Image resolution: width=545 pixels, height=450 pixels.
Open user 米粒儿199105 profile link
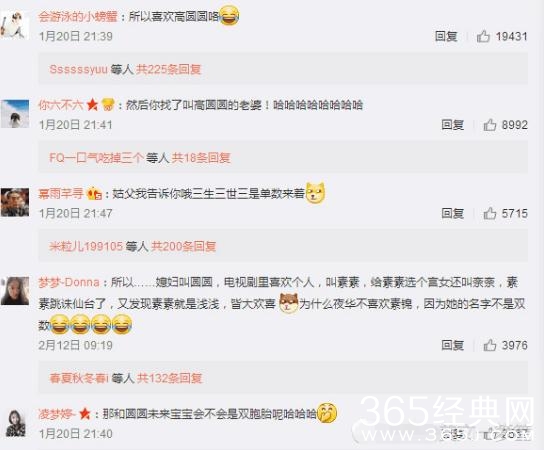tap(86, 246)
